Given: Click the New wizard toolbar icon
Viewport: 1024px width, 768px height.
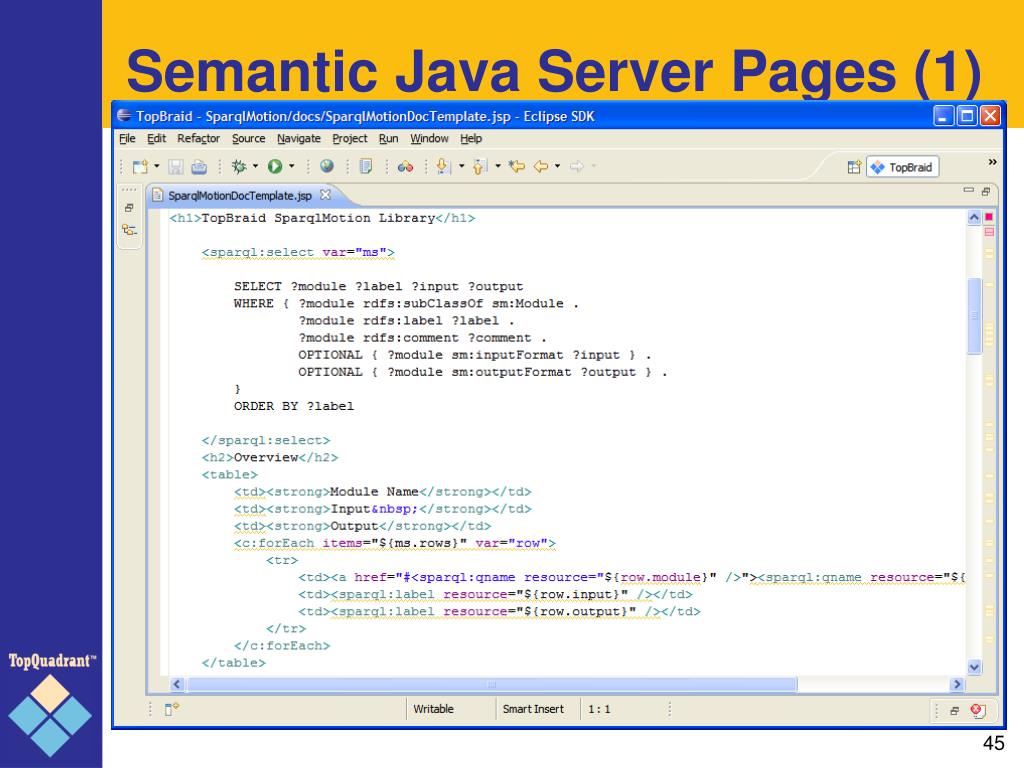Looking at the screenshot, I should [140, 167].
